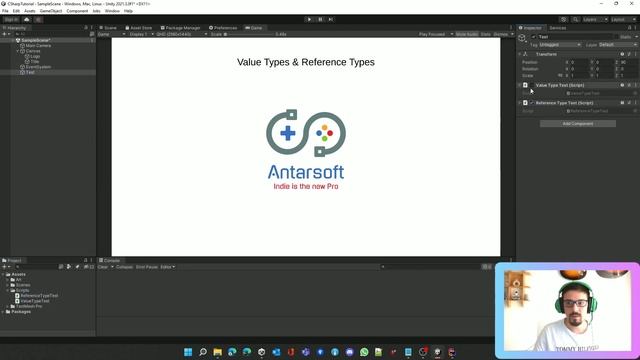Switch to the Package Manager tab
This screenshot has height=360, width=640.
coord(180,28)
